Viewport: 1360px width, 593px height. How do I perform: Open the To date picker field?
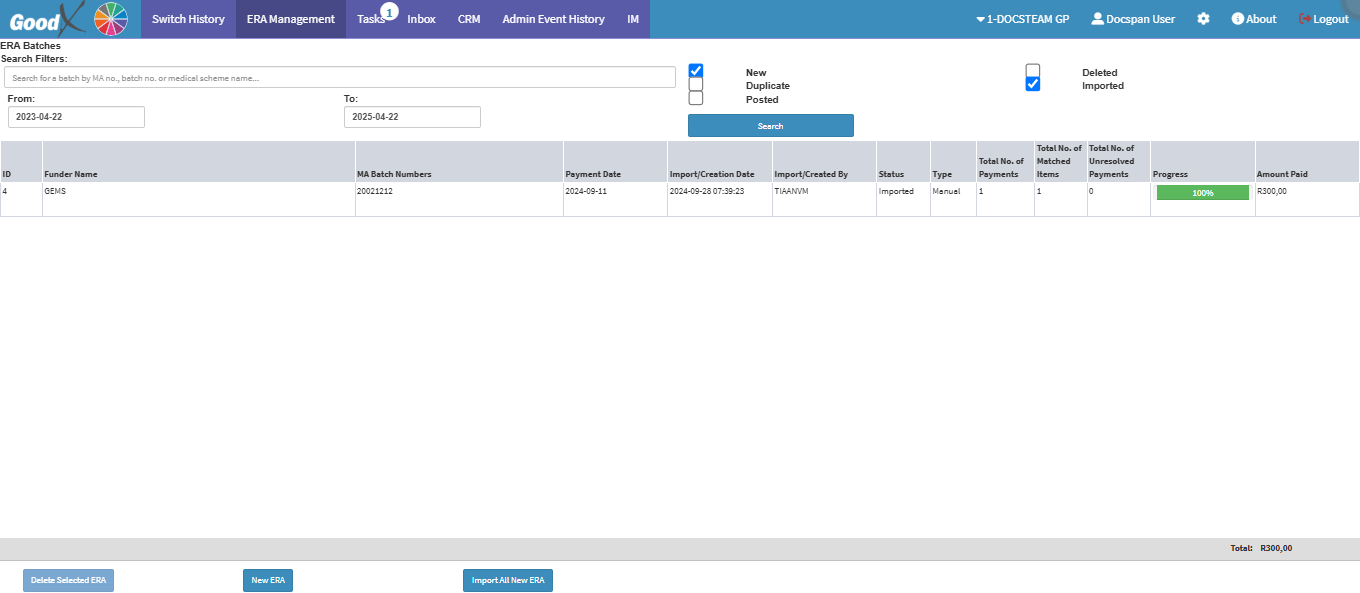pos(412,117)
